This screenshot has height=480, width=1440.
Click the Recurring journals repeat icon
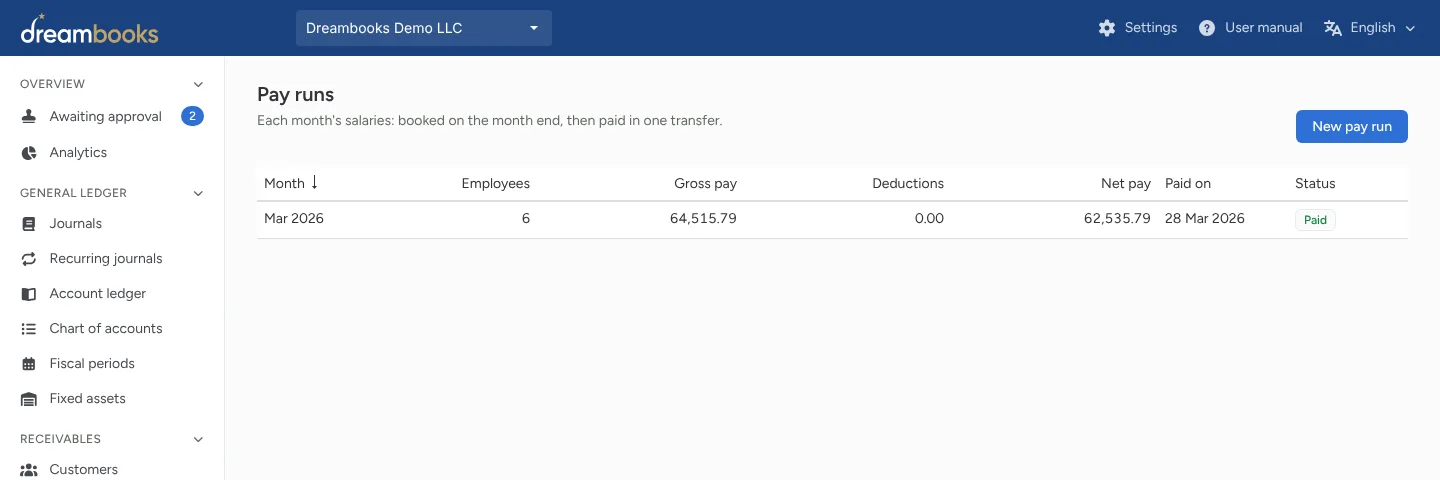pyautogui.click(x=29, y=259)
